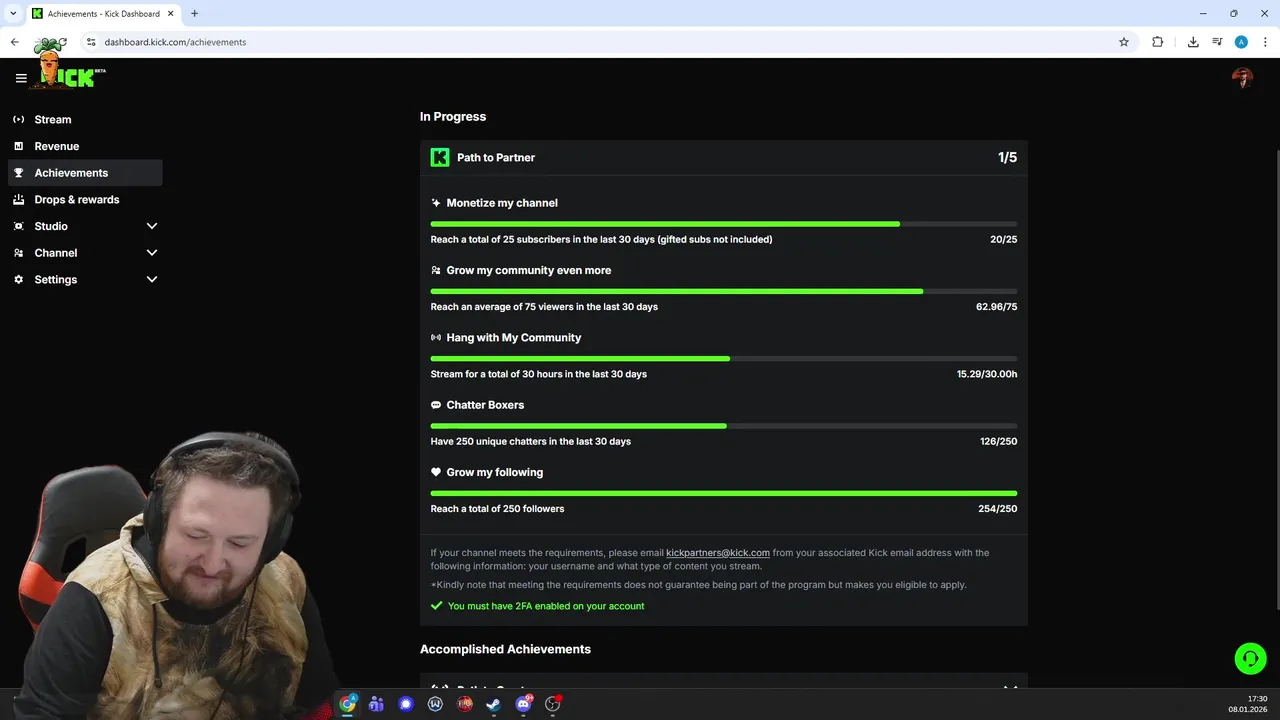Click the "62.96/75" viewer average

[997, 307]
